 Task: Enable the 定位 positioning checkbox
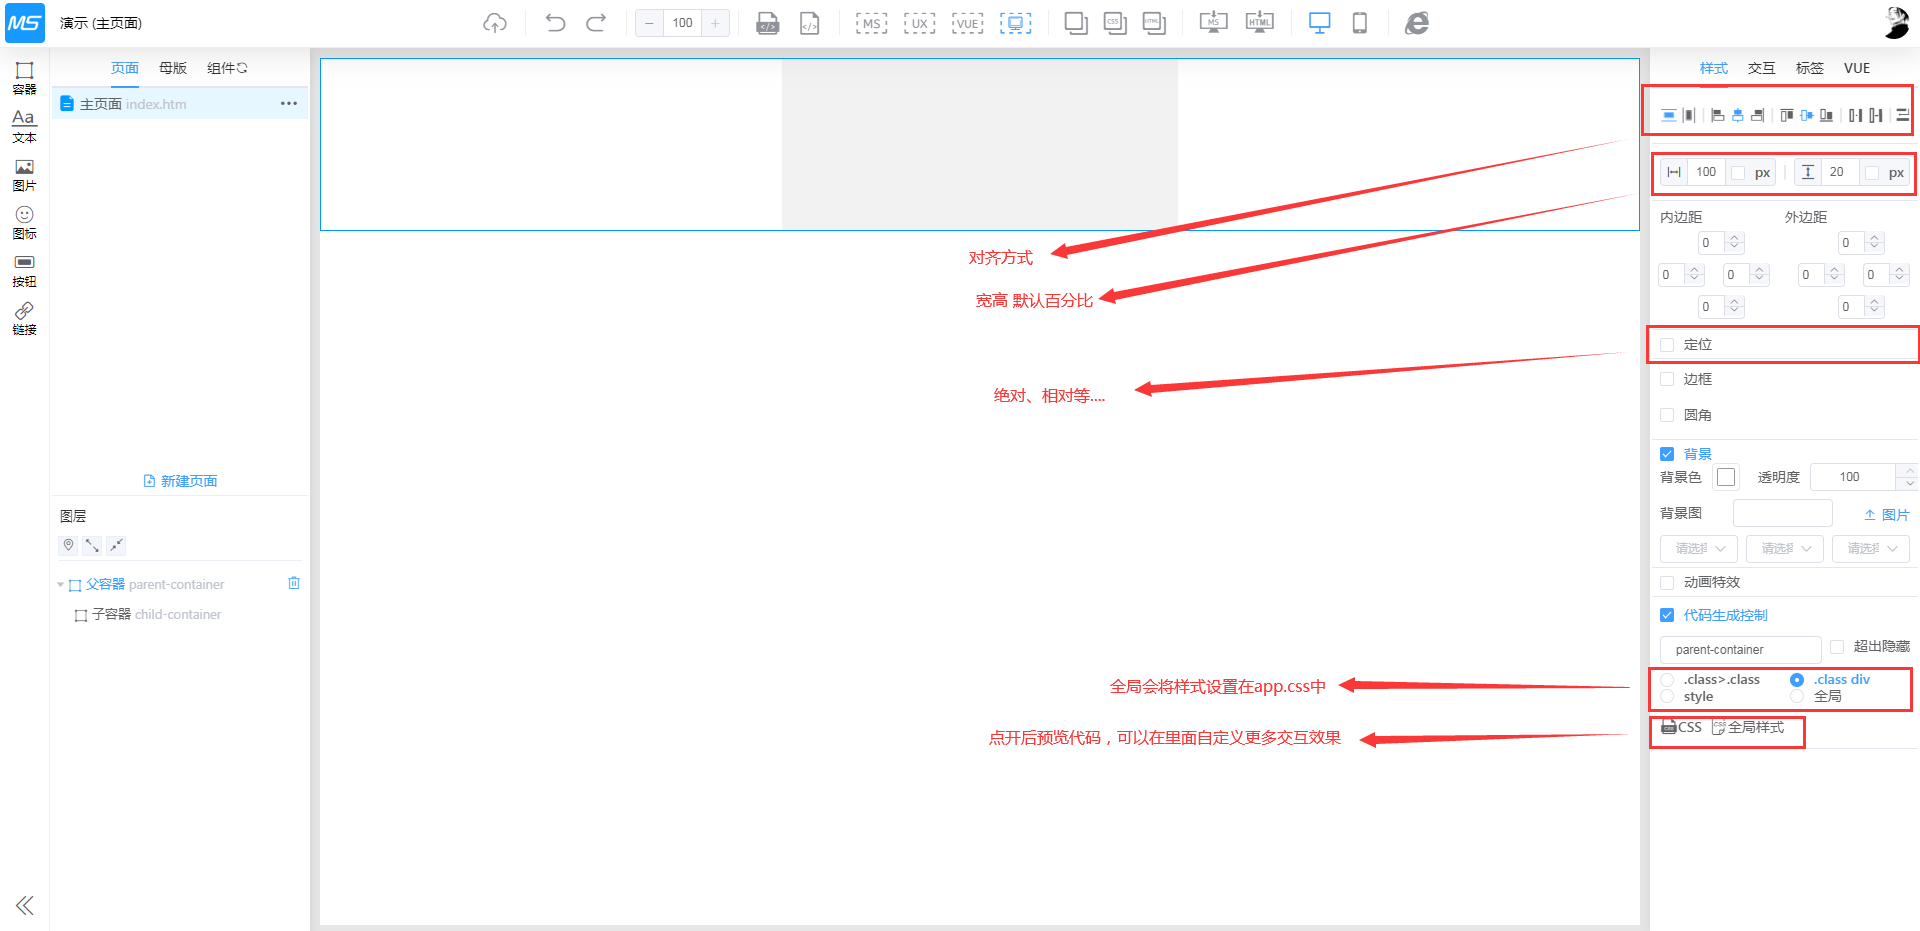pos(1667,345)
